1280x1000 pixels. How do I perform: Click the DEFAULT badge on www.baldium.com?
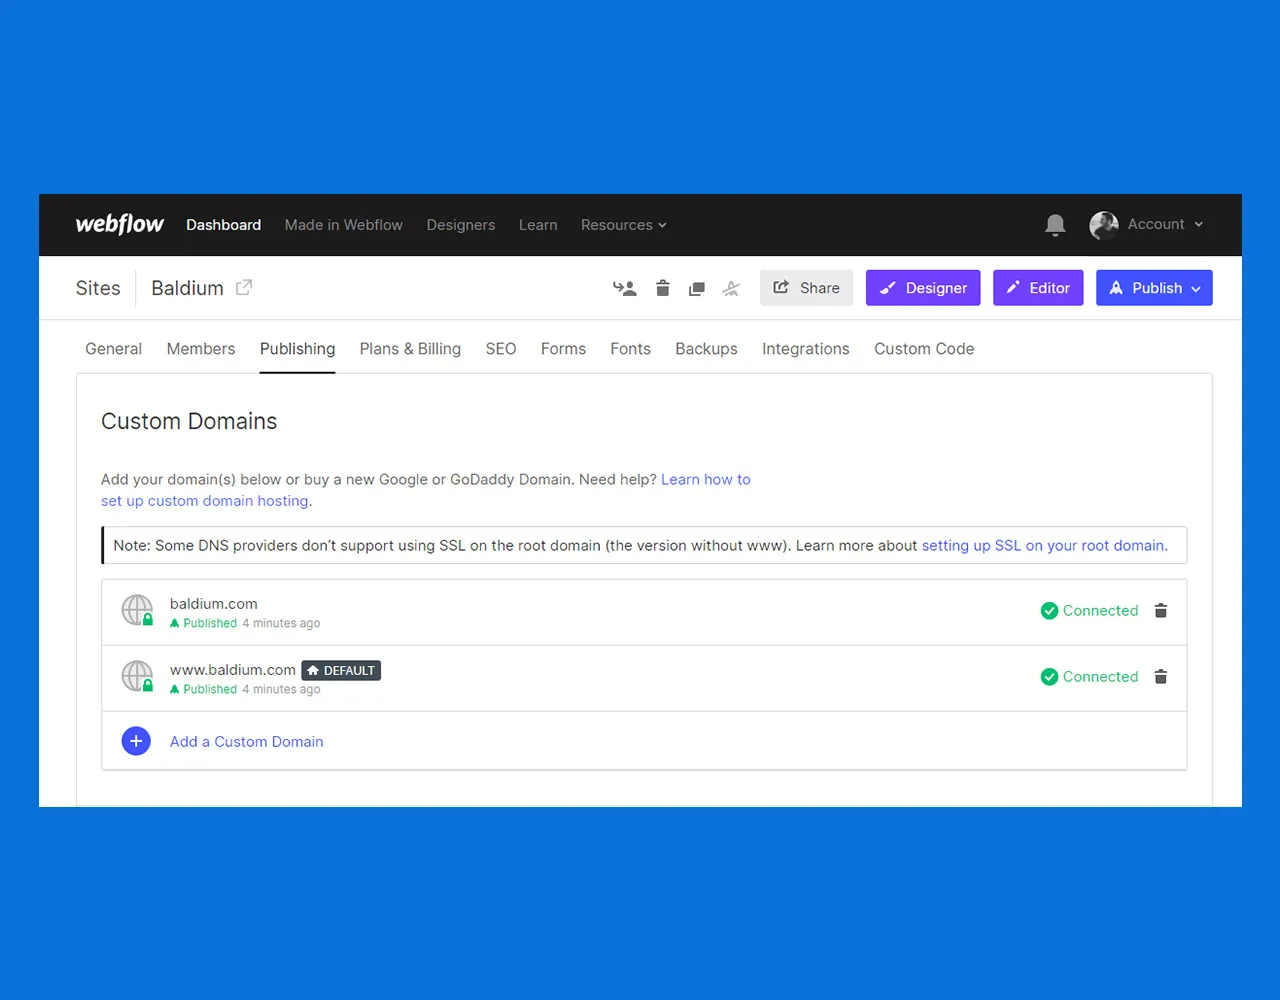coord(341,670)
